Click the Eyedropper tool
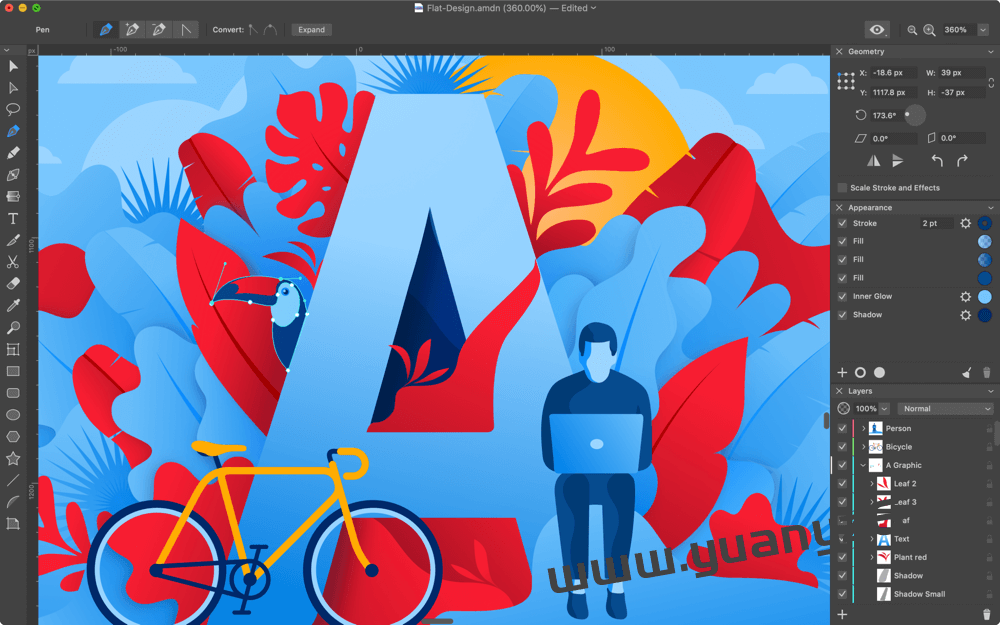The width and height of the screenshot is (1000, 625). pos(13,306)
